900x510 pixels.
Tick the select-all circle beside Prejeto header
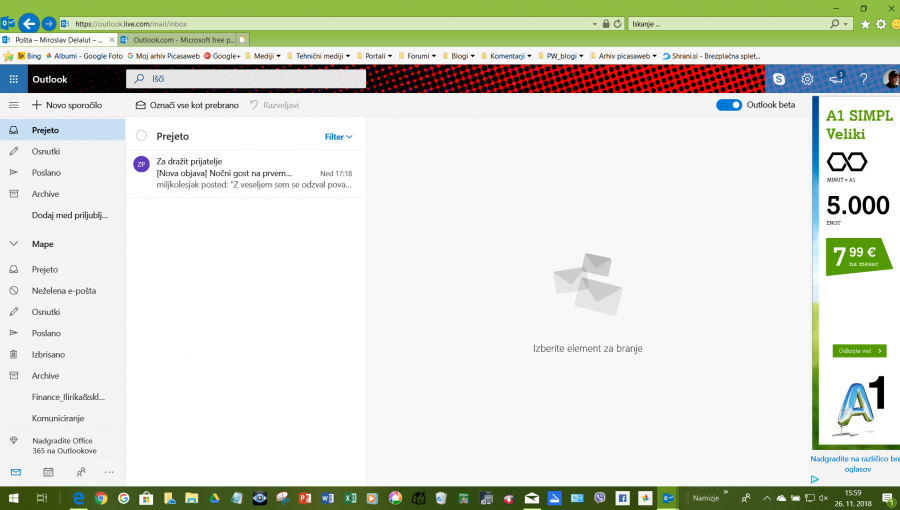pos(141,136)
